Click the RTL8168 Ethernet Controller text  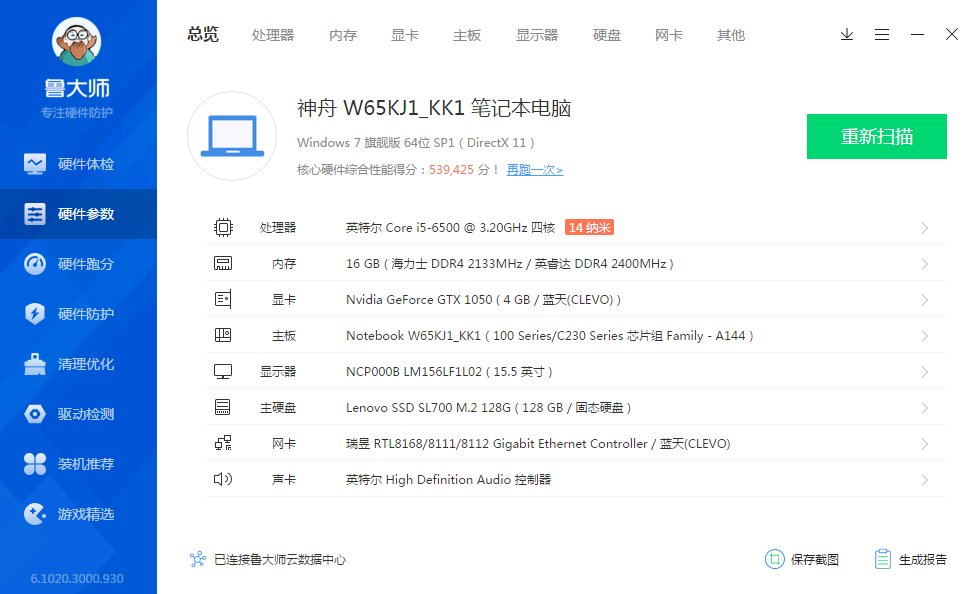tap(538, 443)
